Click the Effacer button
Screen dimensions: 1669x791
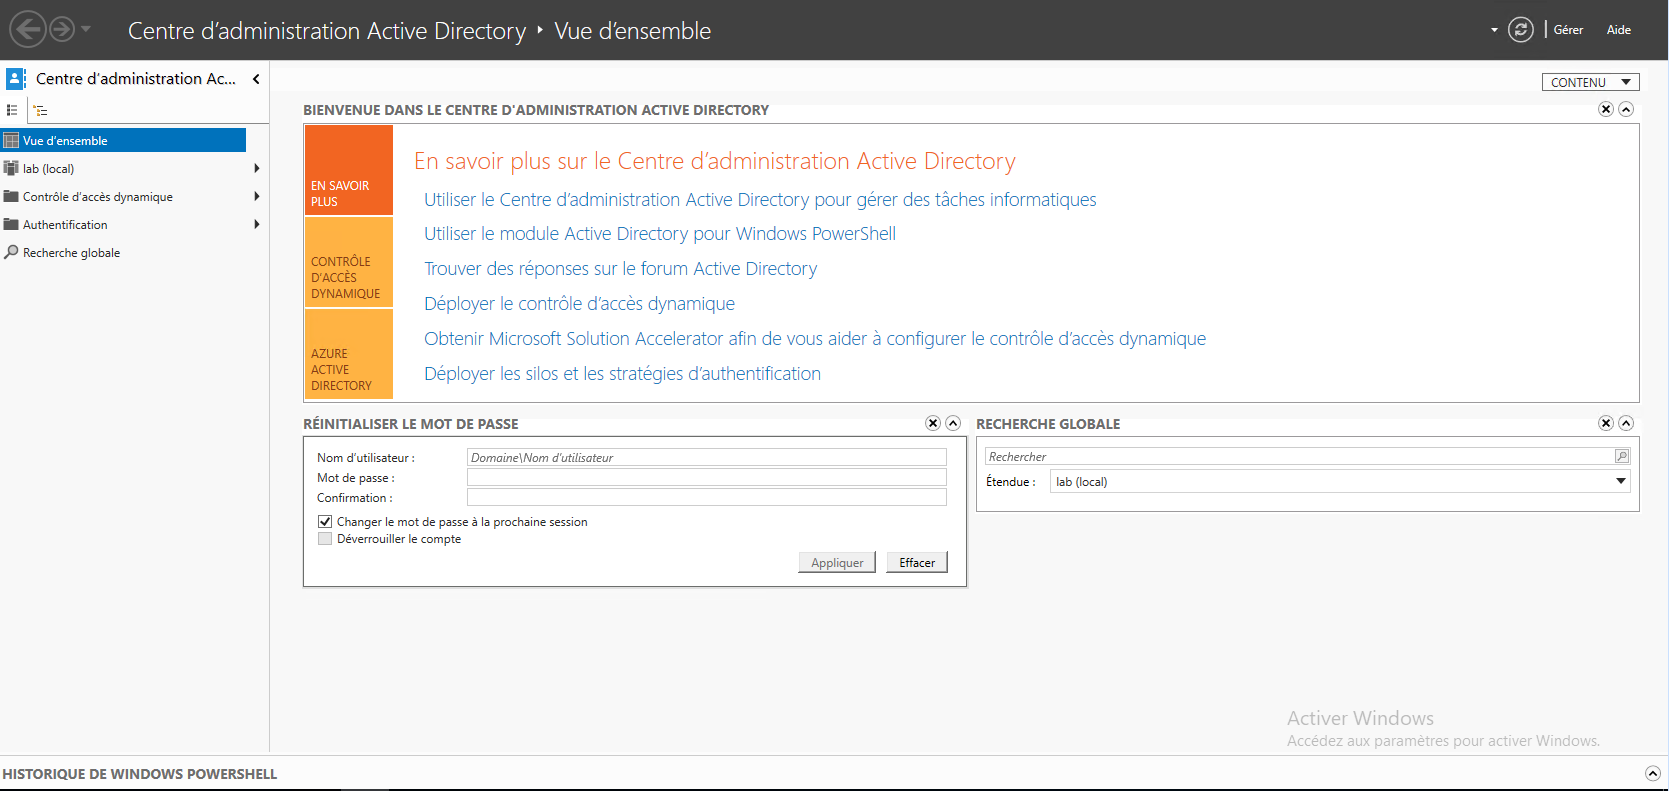[917, 562]
